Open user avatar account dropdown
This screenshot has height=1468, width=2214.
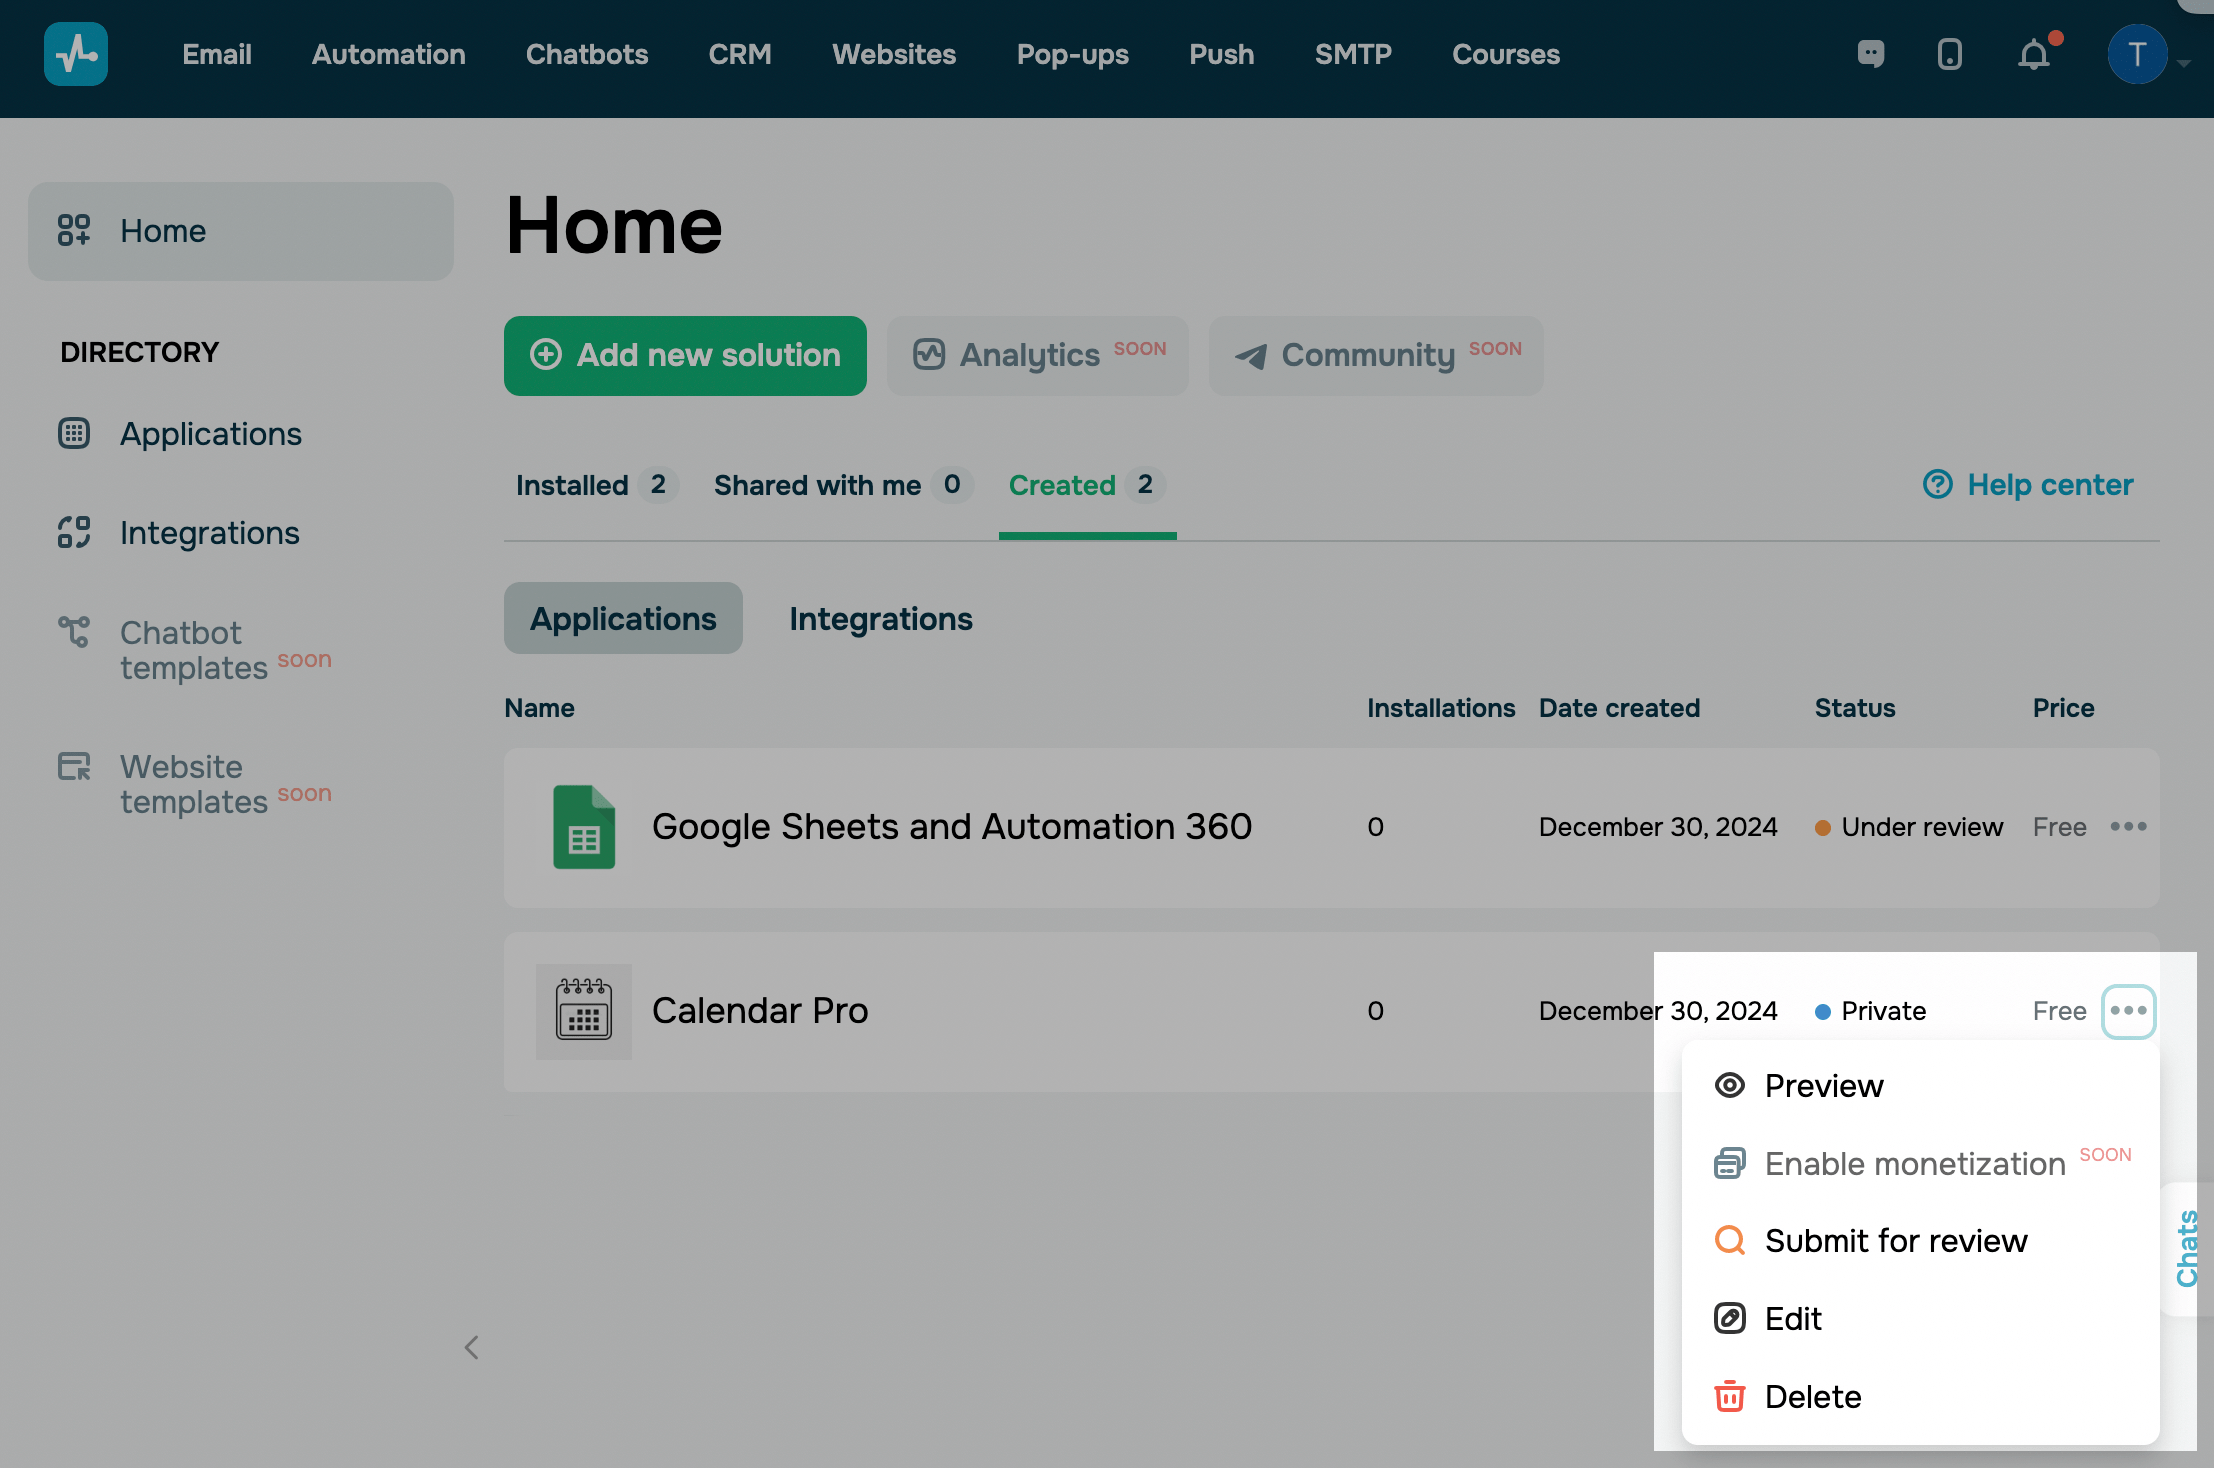(x=2139, y=54)
